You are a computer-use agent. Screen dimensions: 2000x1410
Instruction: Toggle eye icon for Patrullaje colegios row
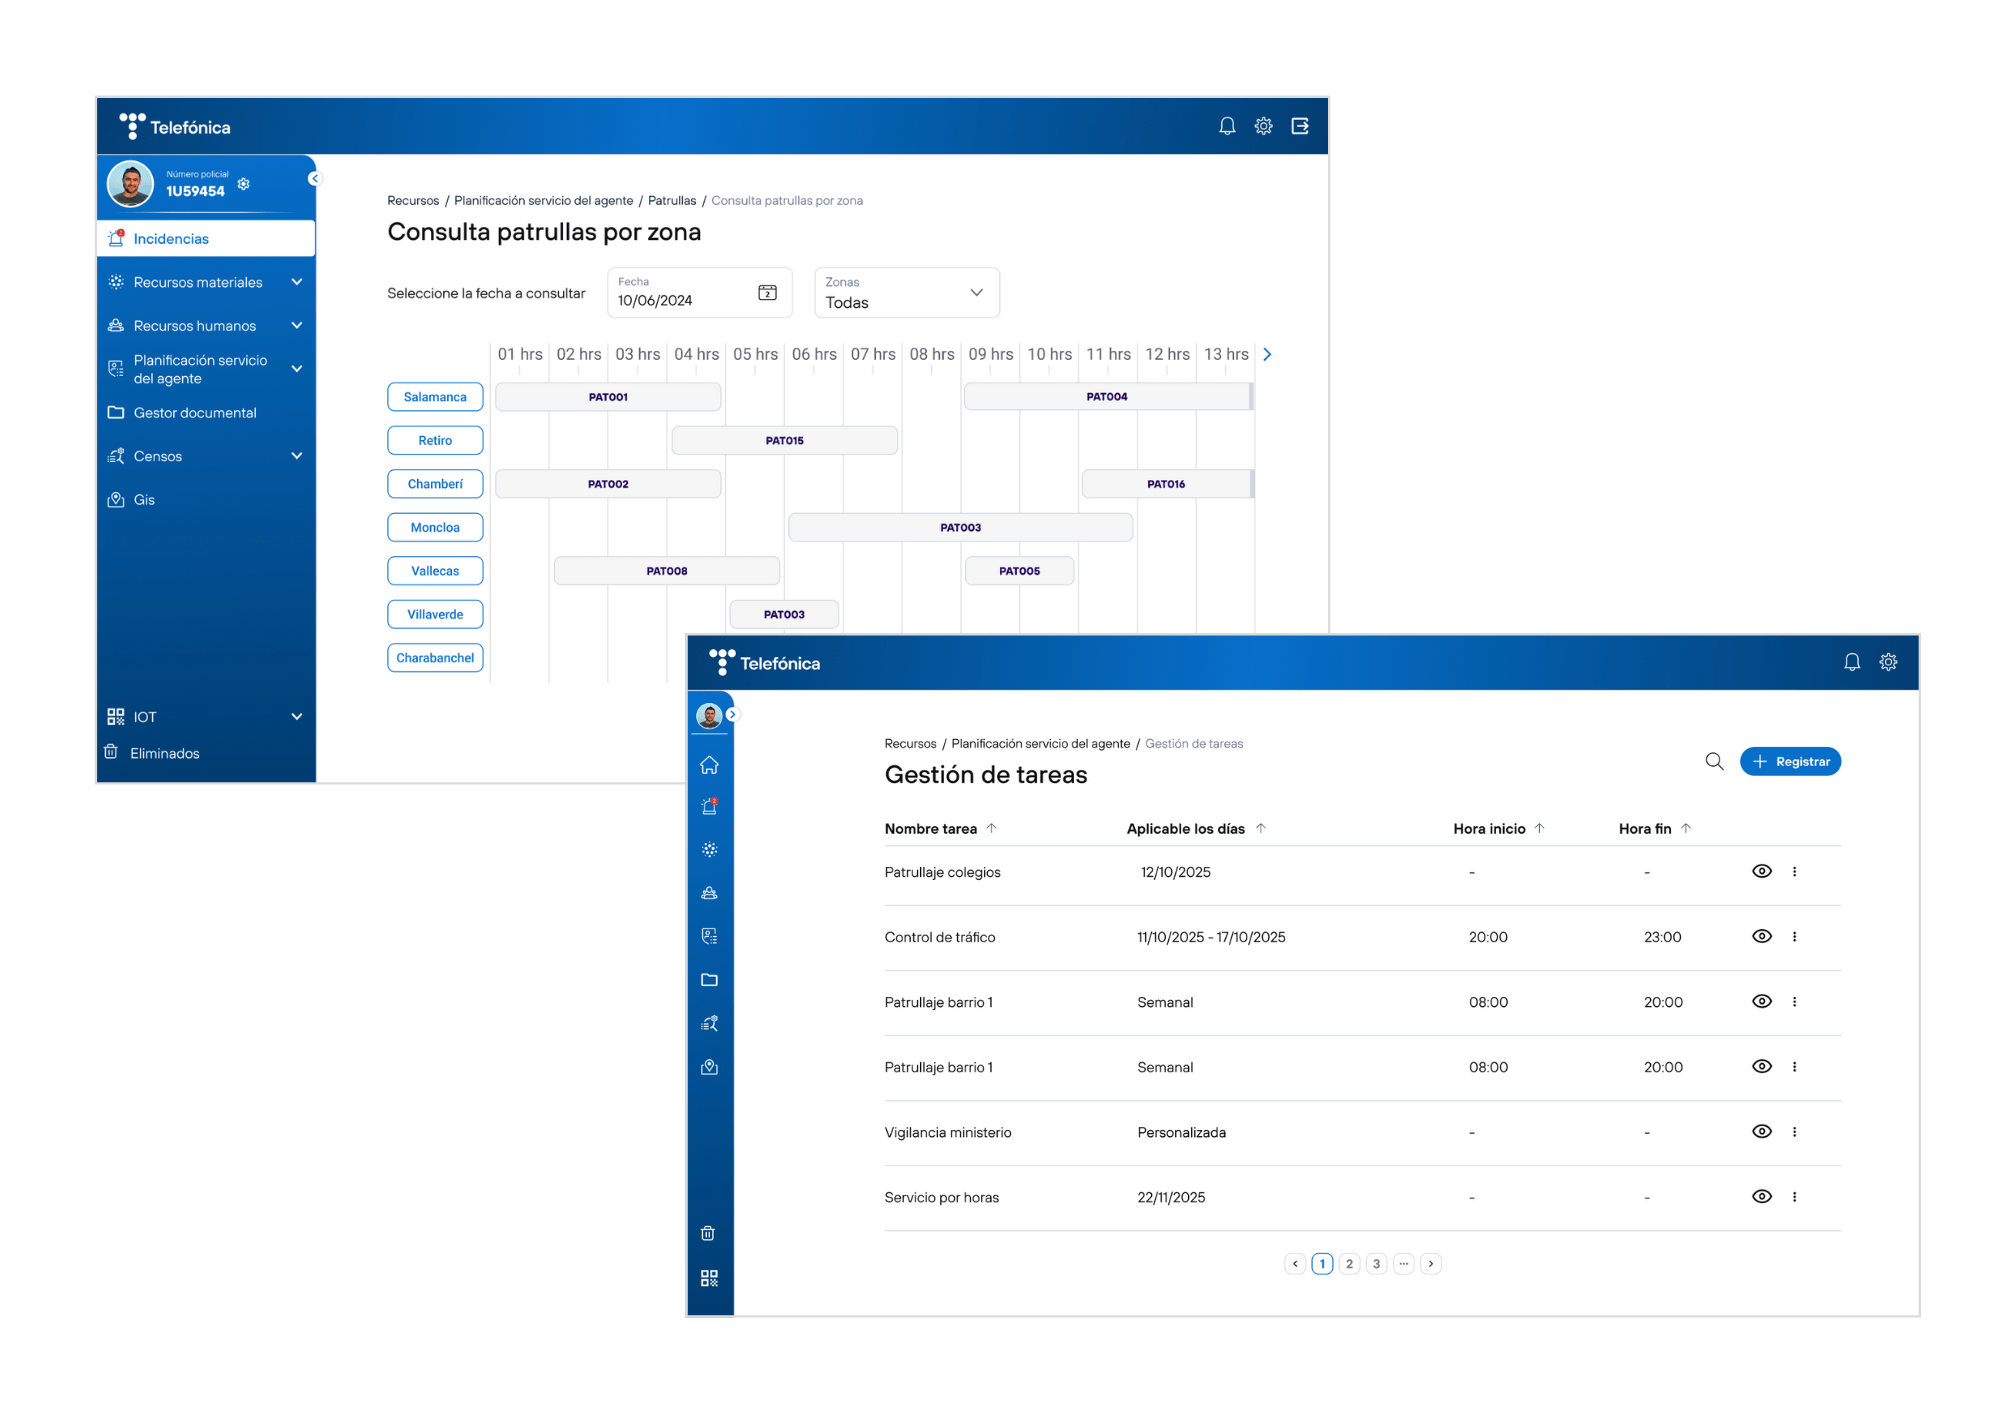1762,871
